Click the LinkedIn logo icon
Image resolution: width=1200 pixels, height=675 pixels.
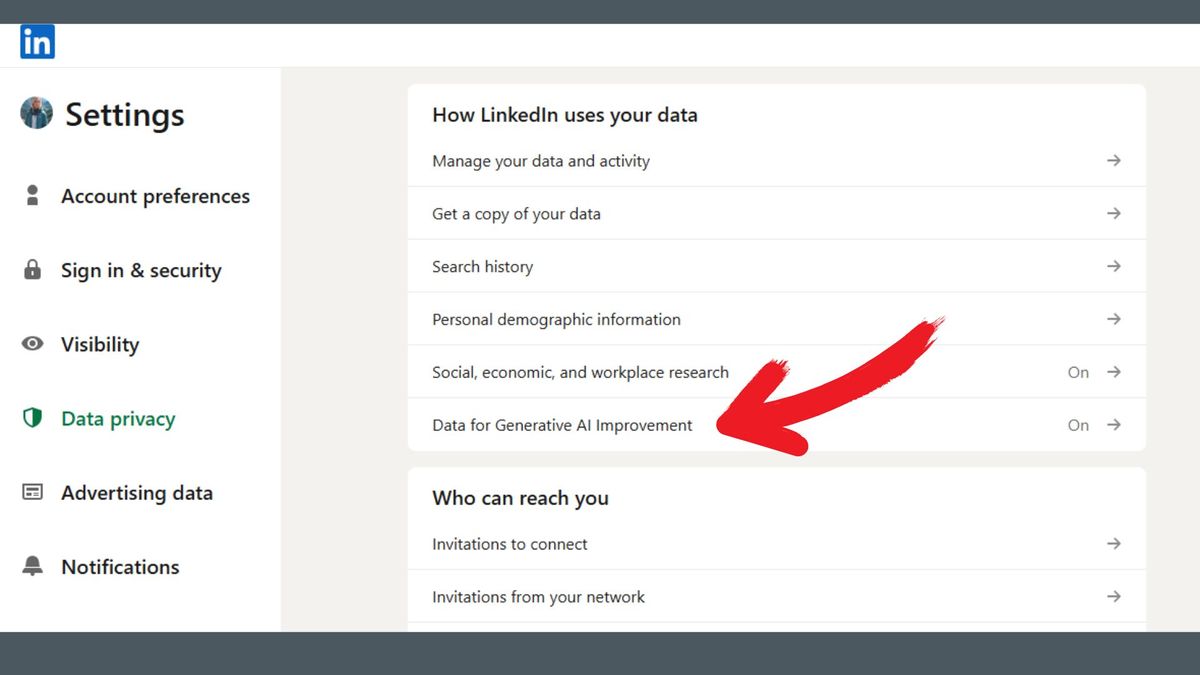tap(37, 41)
